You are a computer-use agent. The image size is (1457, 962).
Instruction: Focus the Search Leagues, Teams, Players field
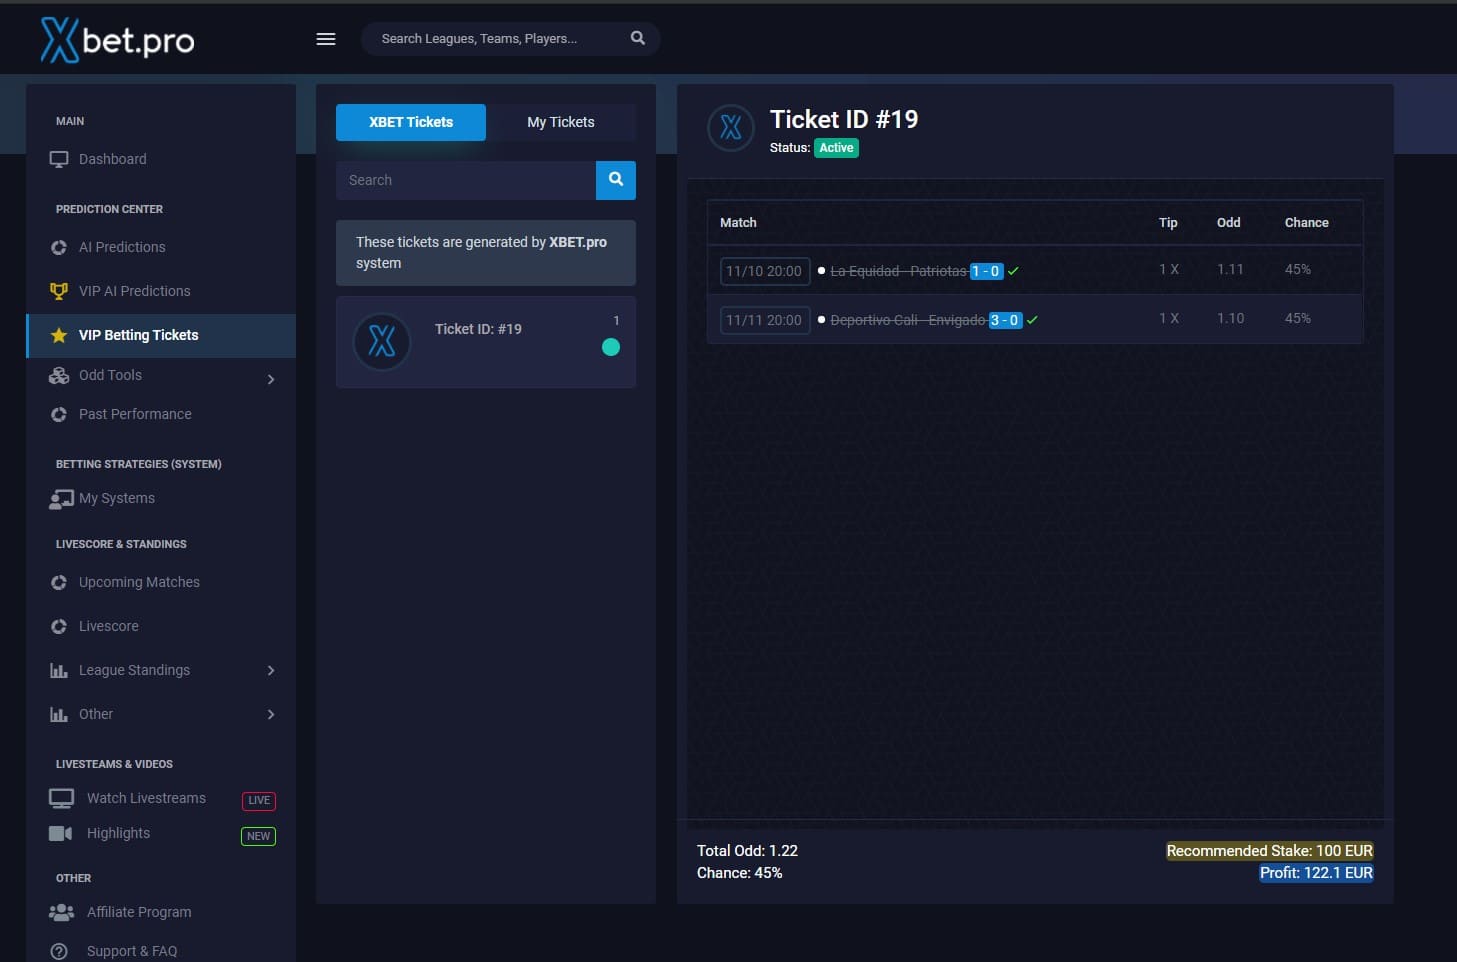(x=510, y=39)
